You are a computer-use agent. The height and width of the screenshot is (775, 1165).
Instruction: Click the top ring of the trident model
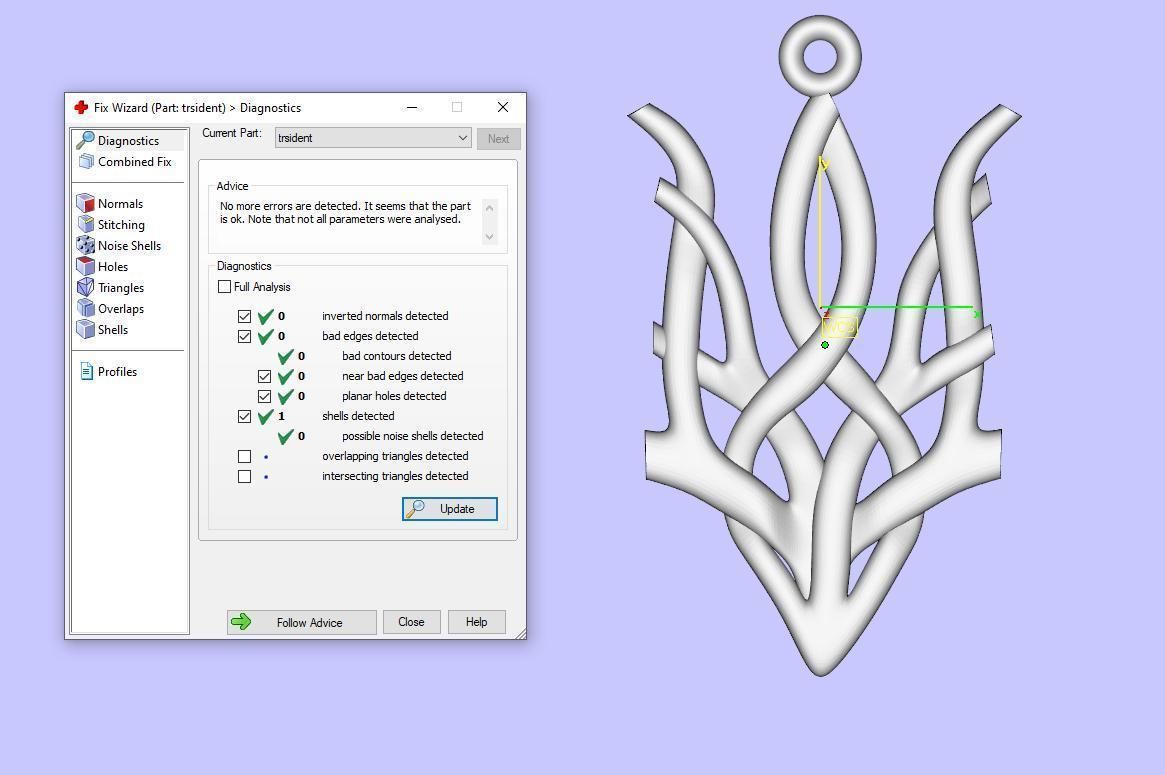(x=820, y=55)
